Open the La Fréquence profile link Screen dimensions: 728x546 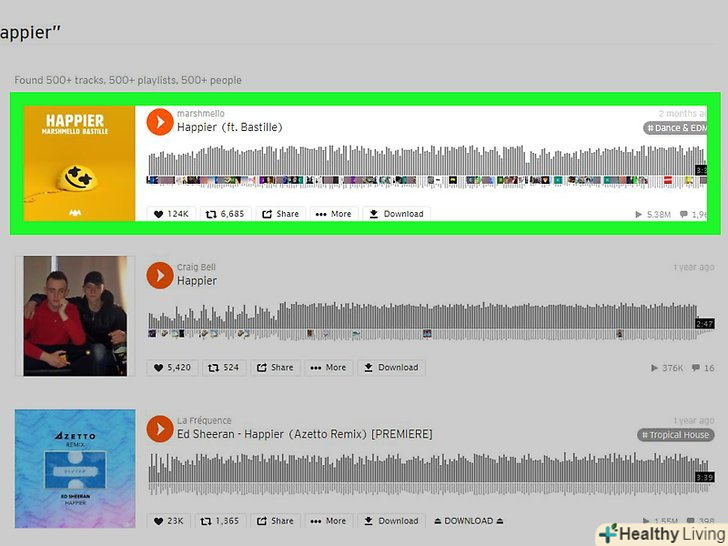pyautogui.click(x=204, y=420)
